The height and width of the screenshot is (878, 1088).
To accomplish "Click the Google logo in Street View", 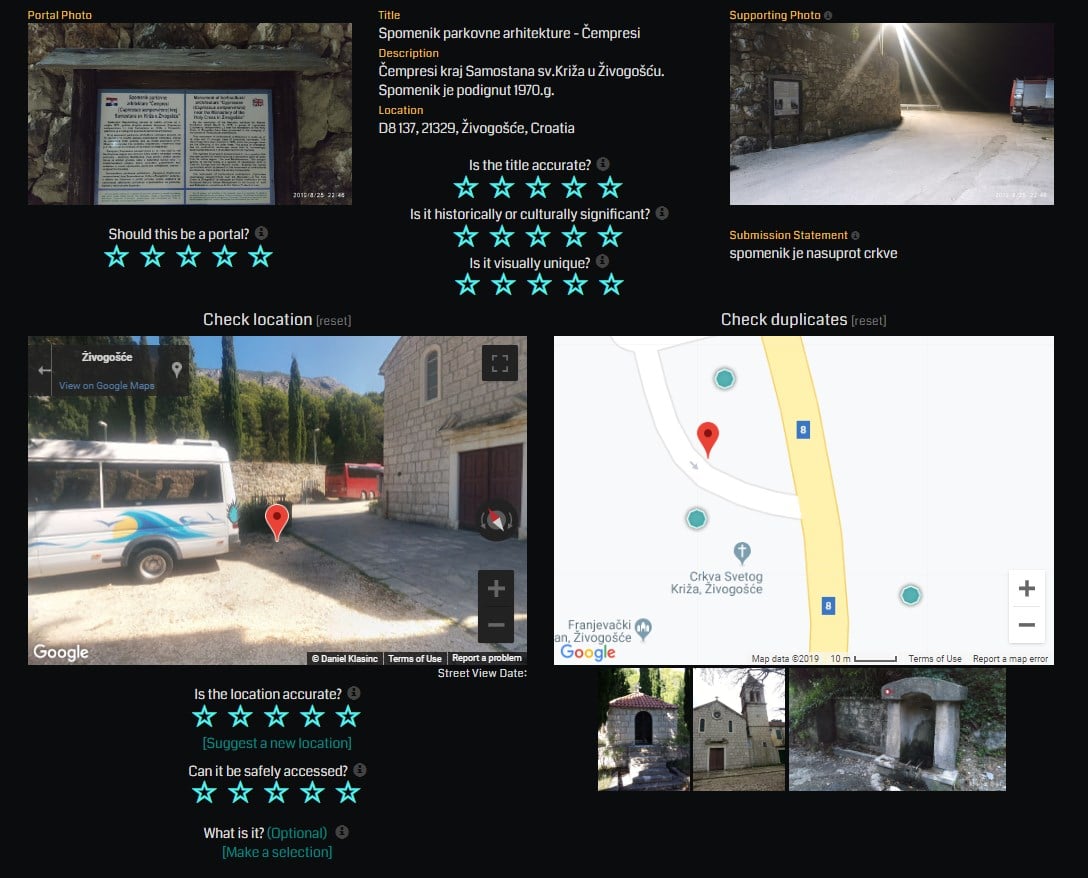I will [61, 652].
